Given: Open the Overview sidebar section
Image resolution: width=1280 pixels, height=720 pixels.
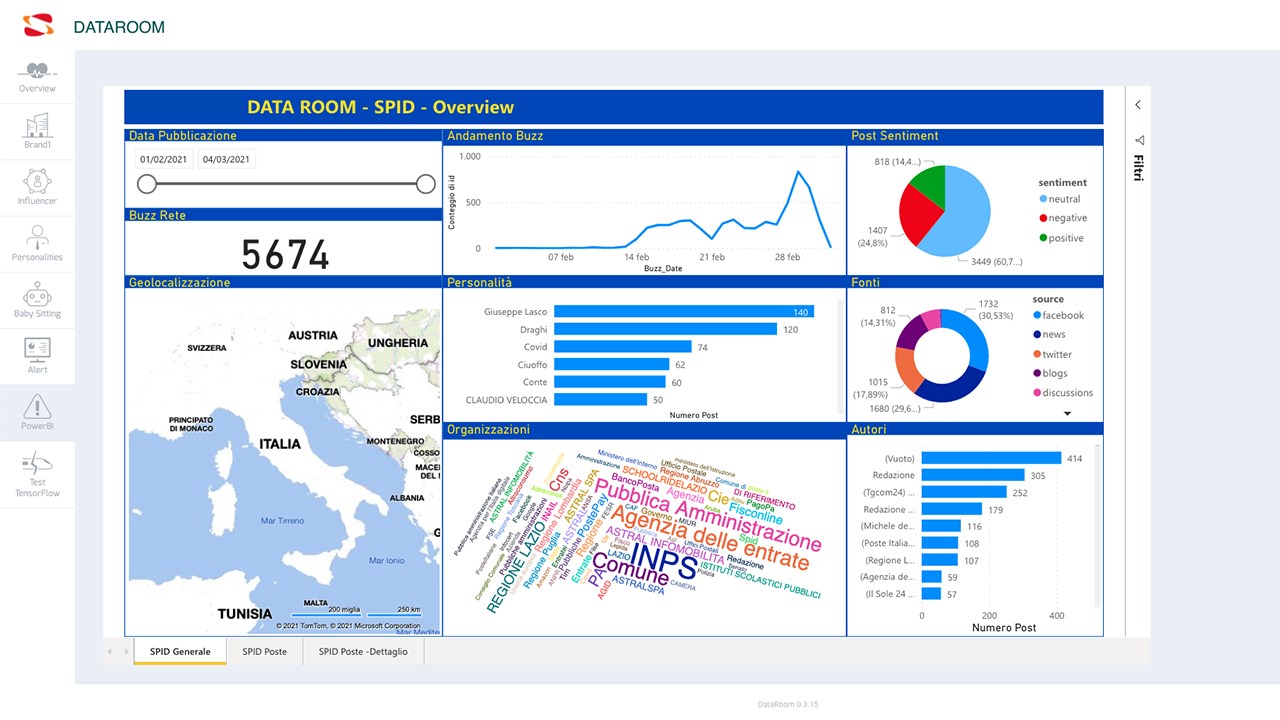Looking at the screenshot, I should click(37, 76).
